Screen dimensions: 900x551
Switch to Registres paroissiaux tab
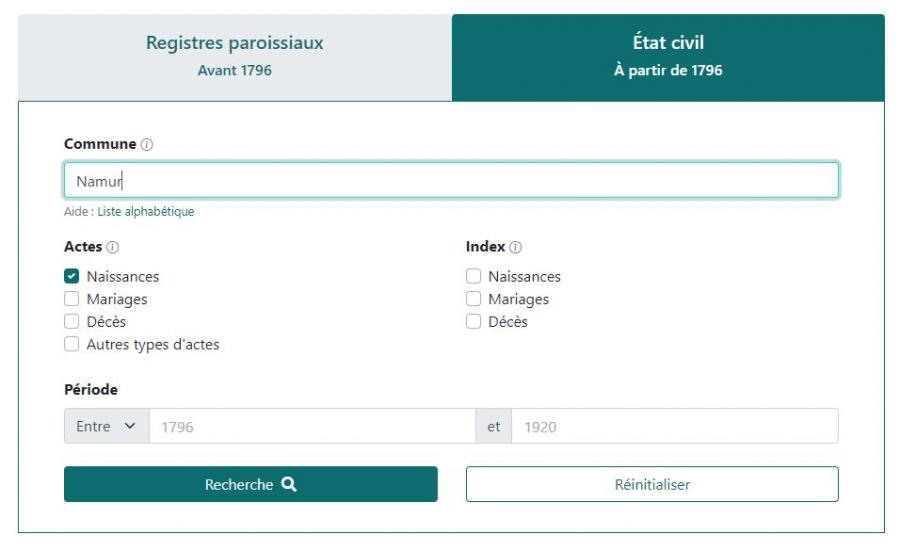click(235, 57)
